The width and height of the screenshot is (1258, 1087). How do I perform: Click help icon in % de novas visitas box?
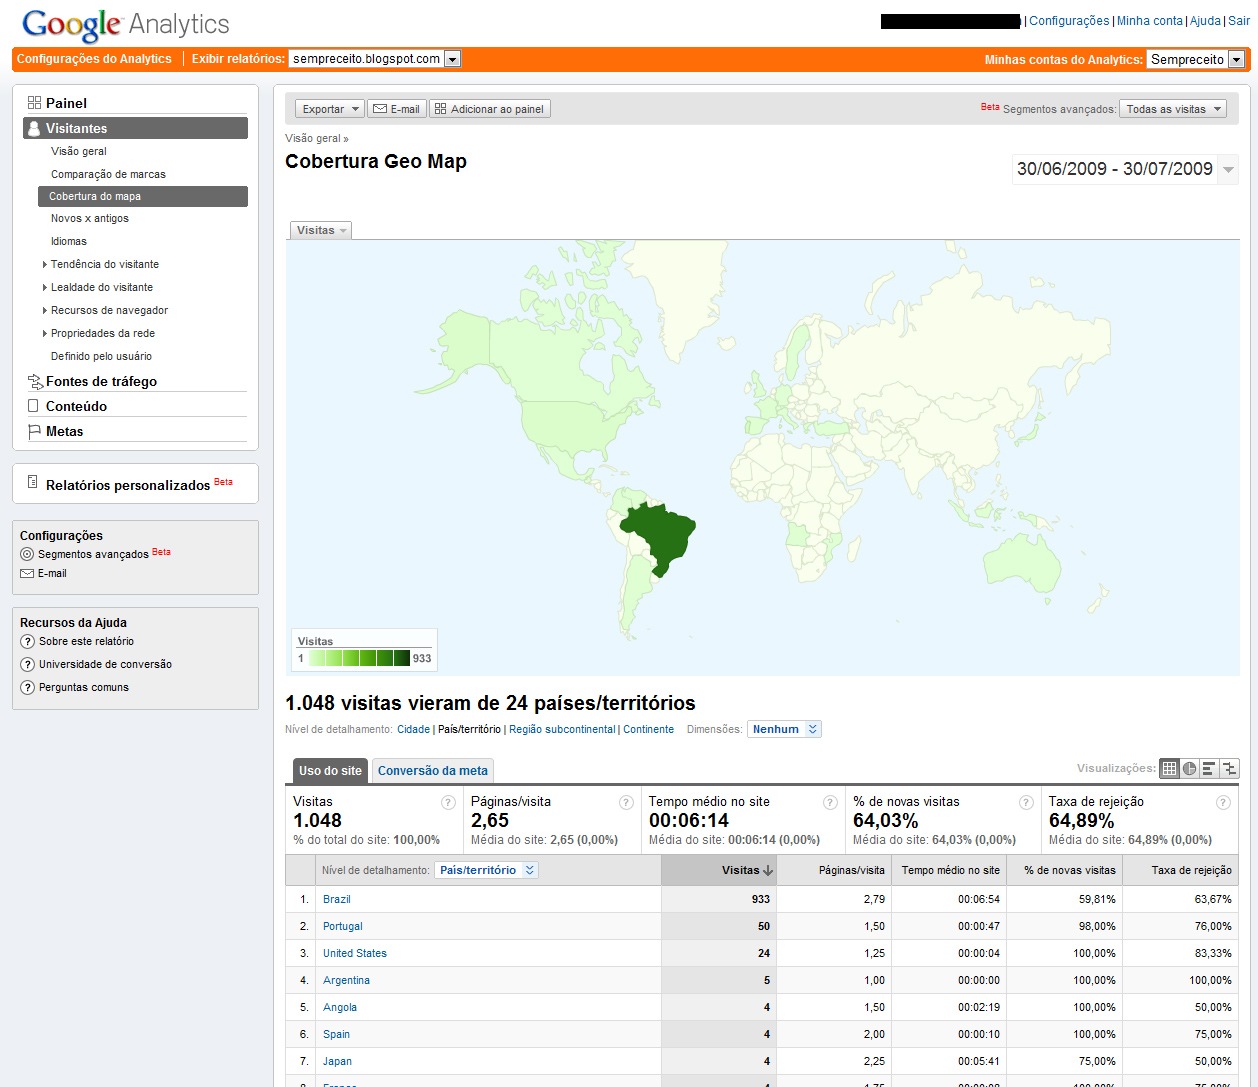pyautogui.click(x=1026, y=802)
